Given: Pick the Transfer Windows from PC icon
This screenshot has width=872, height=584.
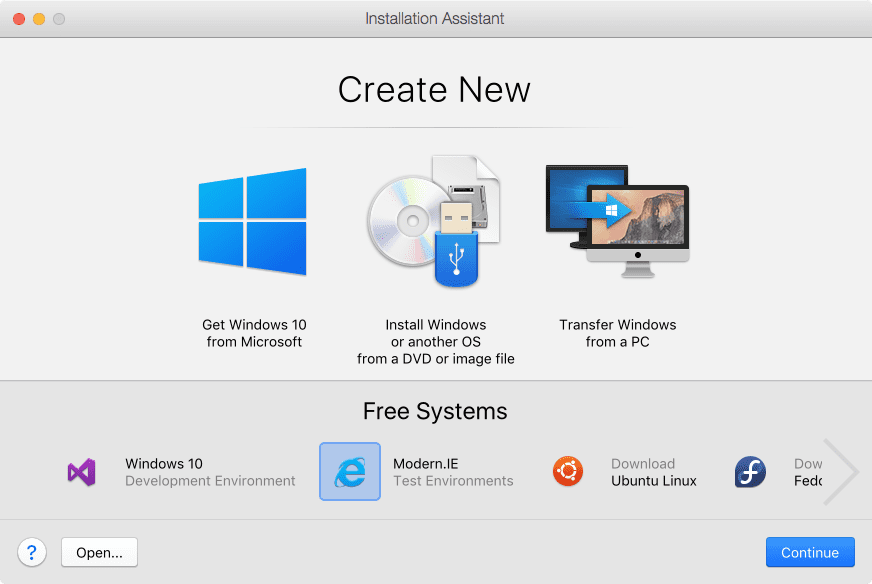Looking at the screenshot, I should (617, 221).
